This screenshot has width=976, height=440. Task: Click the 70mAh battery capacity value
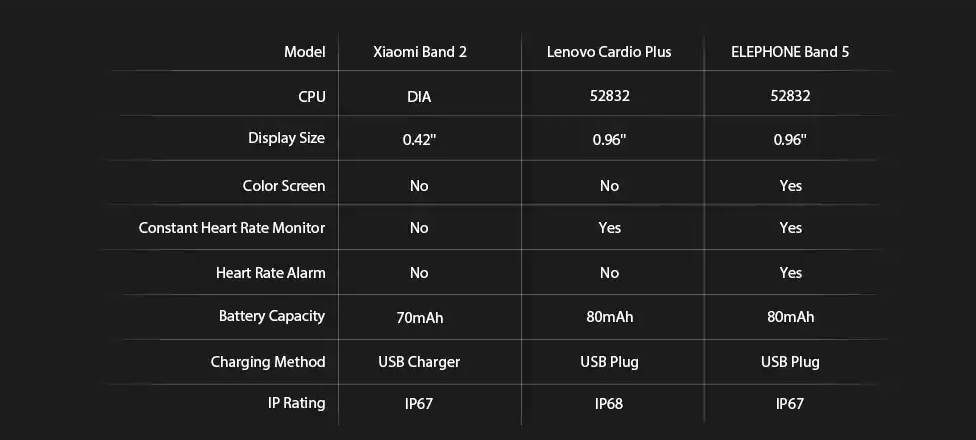click(419, 318)
